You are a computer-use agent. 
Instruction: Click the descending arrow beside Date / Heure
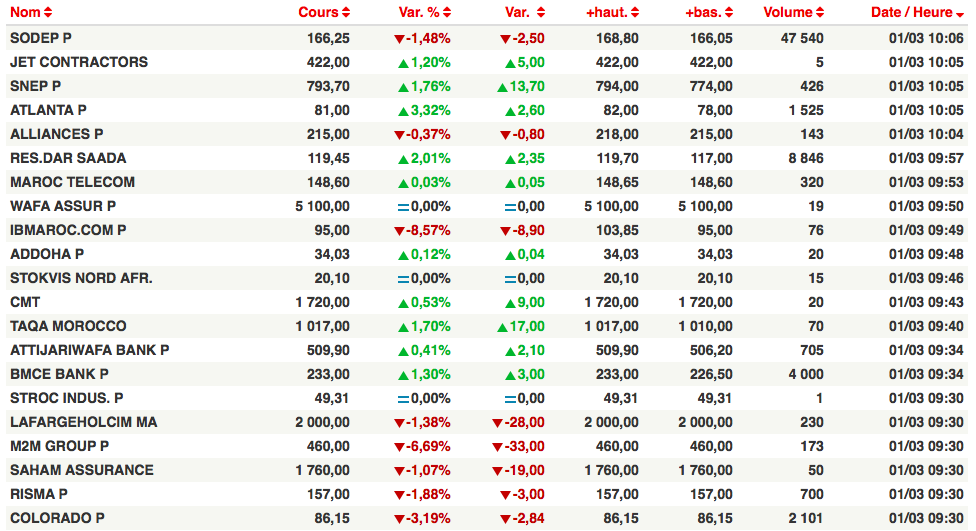coord(960,14)
